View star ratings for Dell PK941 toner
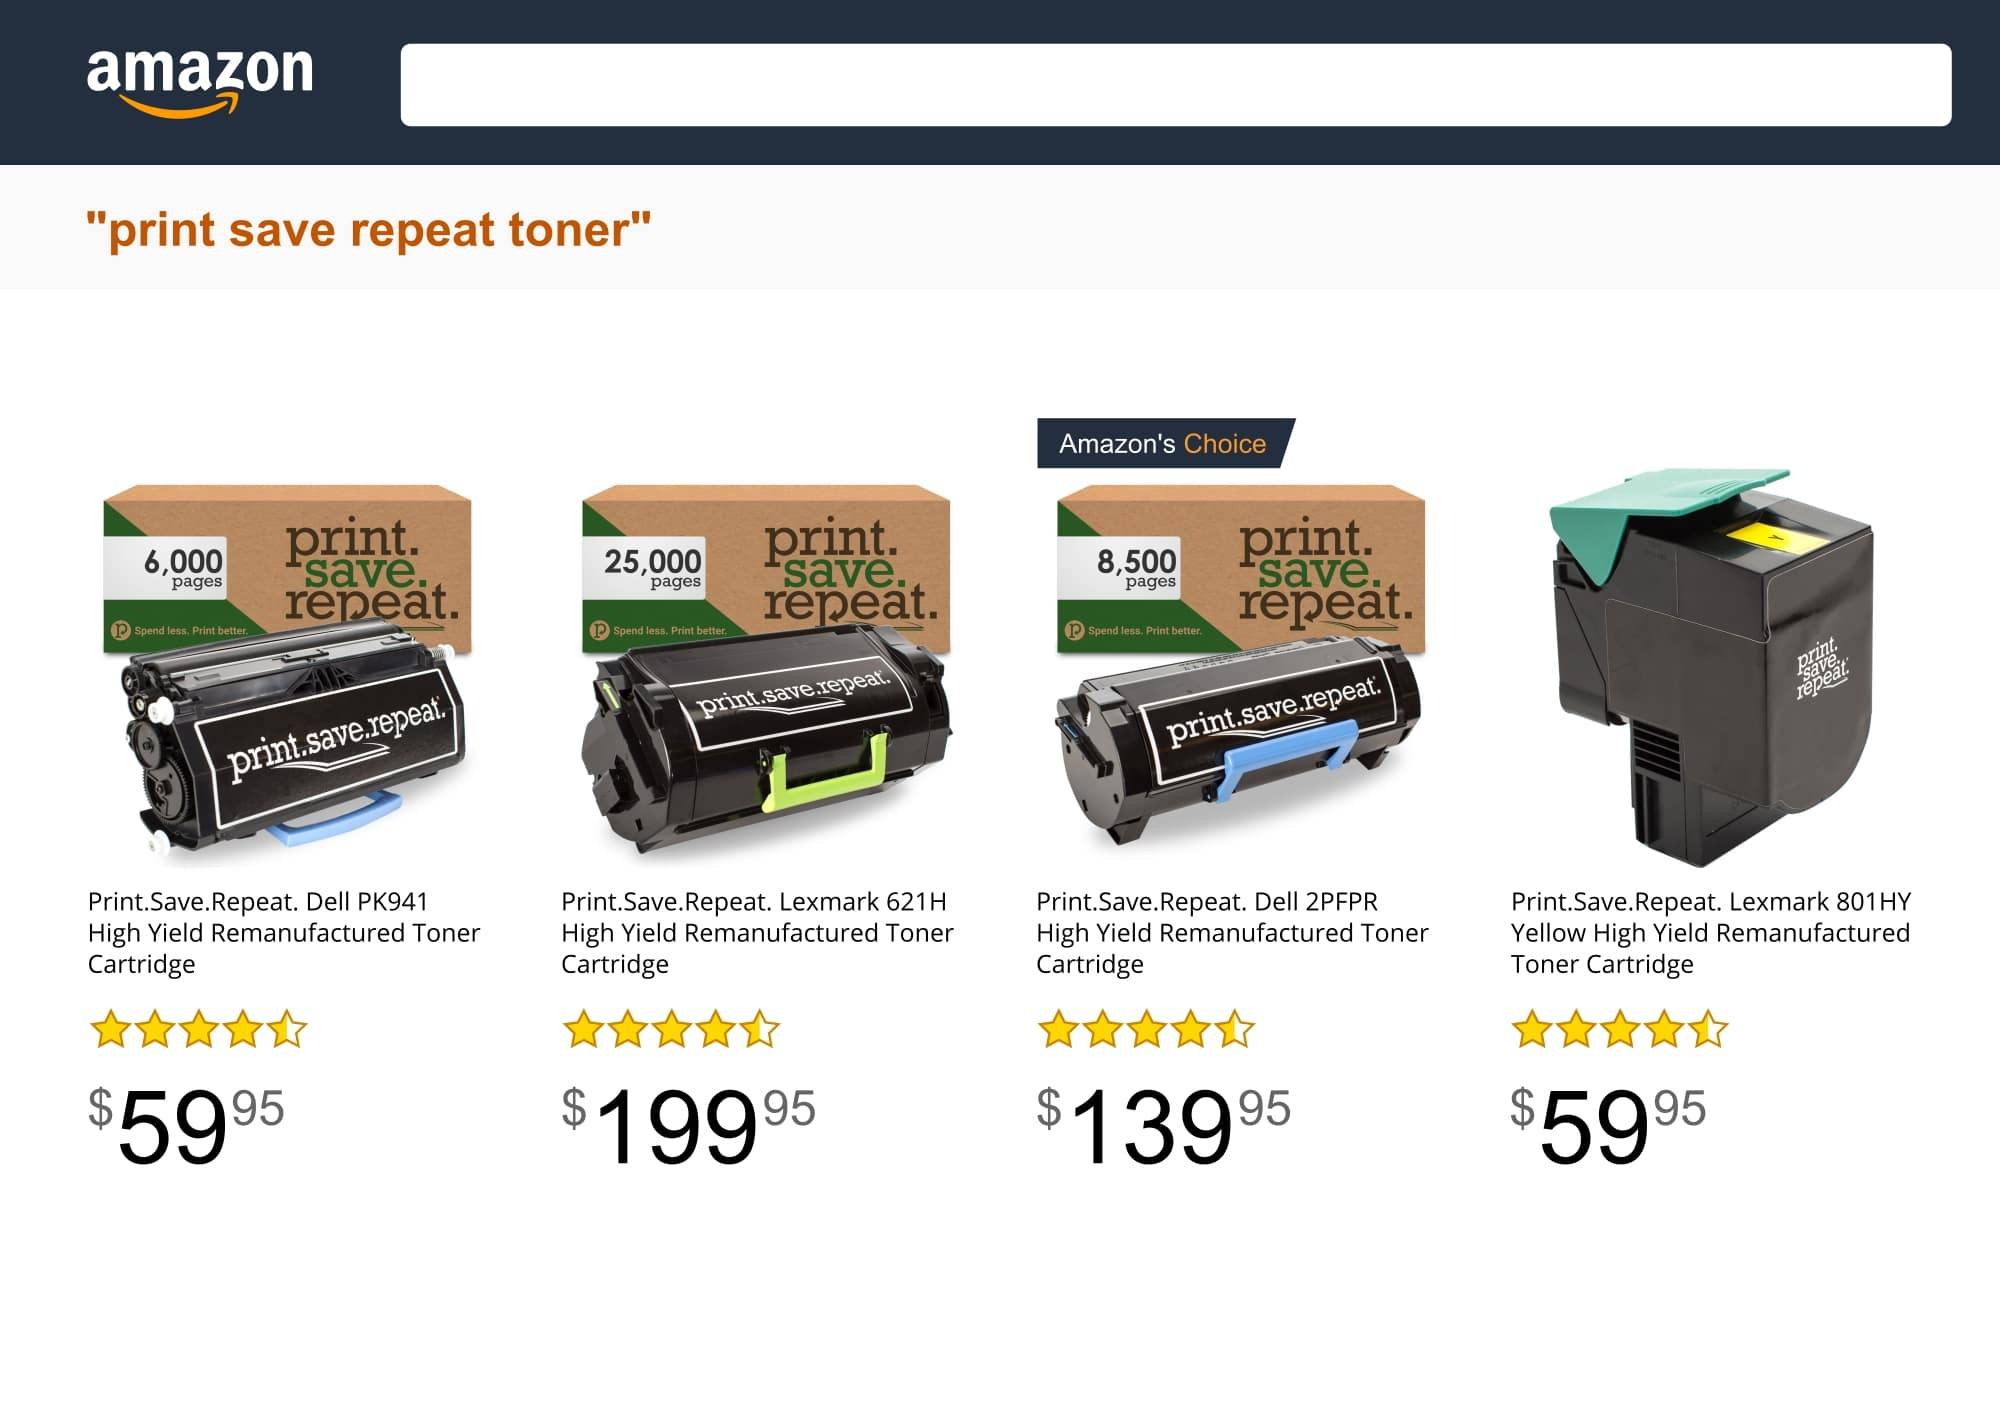 [198, 1029]
